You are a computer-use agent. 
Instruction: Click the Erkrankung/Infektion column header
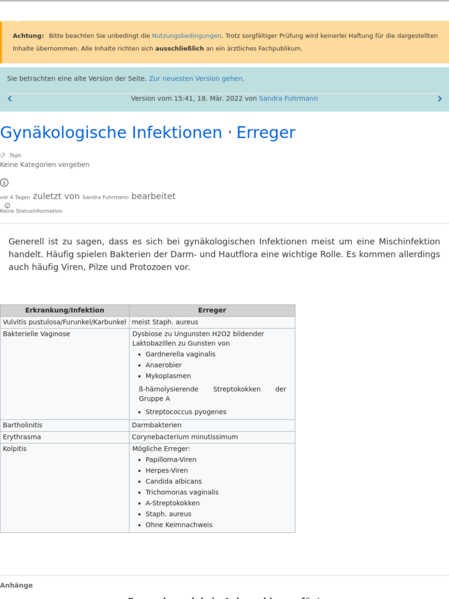tap(65, 310)
